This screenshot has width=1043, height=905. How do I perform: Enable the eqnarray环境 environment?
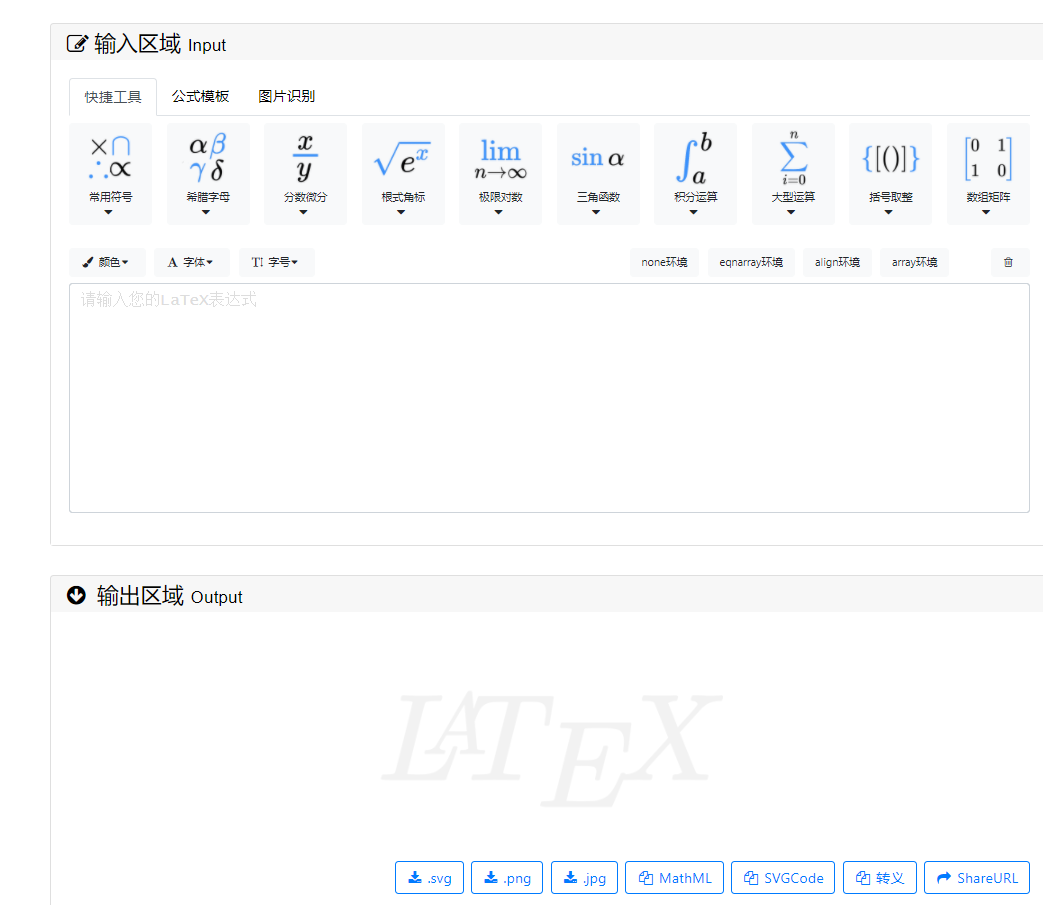tap(751, 262)
